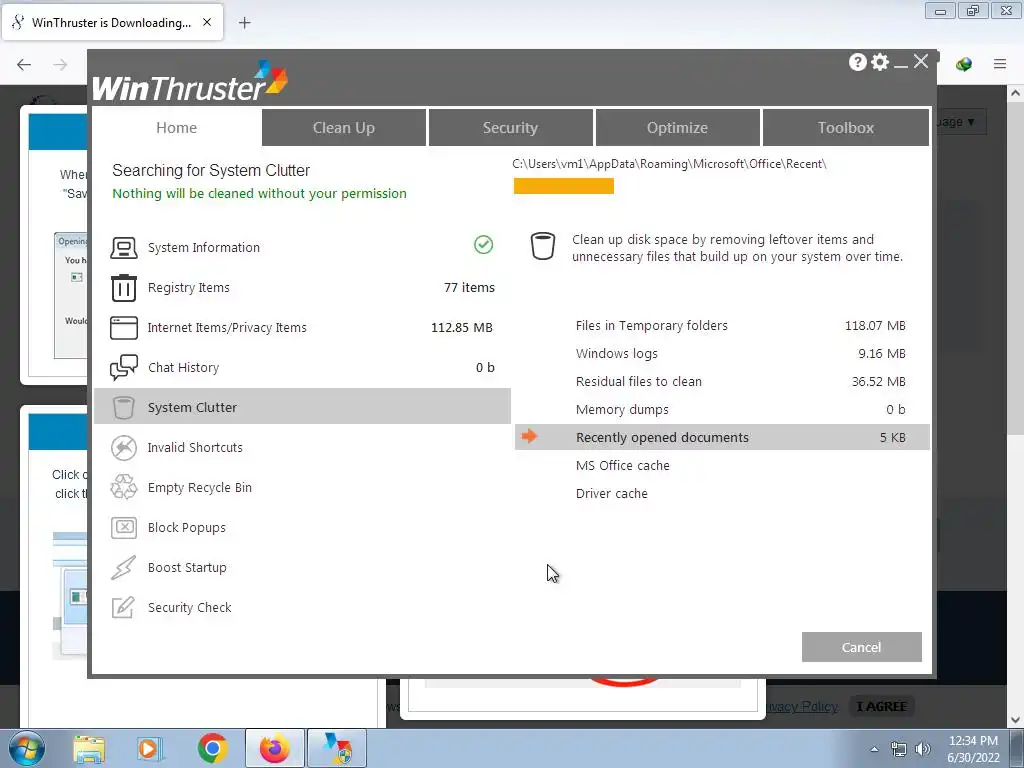The height and width of the screenshot is (768, 1024).
Task: Click the Internet Items browser window icon
Action: (x=123, y=328)
